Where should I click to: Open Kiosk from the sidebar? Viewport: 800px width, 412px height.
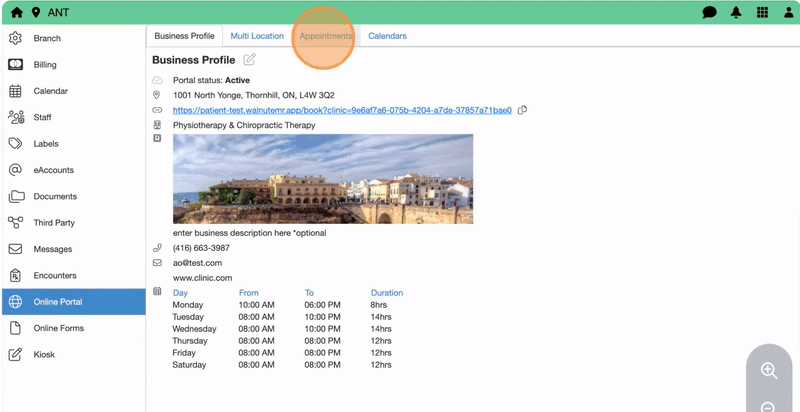click(x=44, y=355)
